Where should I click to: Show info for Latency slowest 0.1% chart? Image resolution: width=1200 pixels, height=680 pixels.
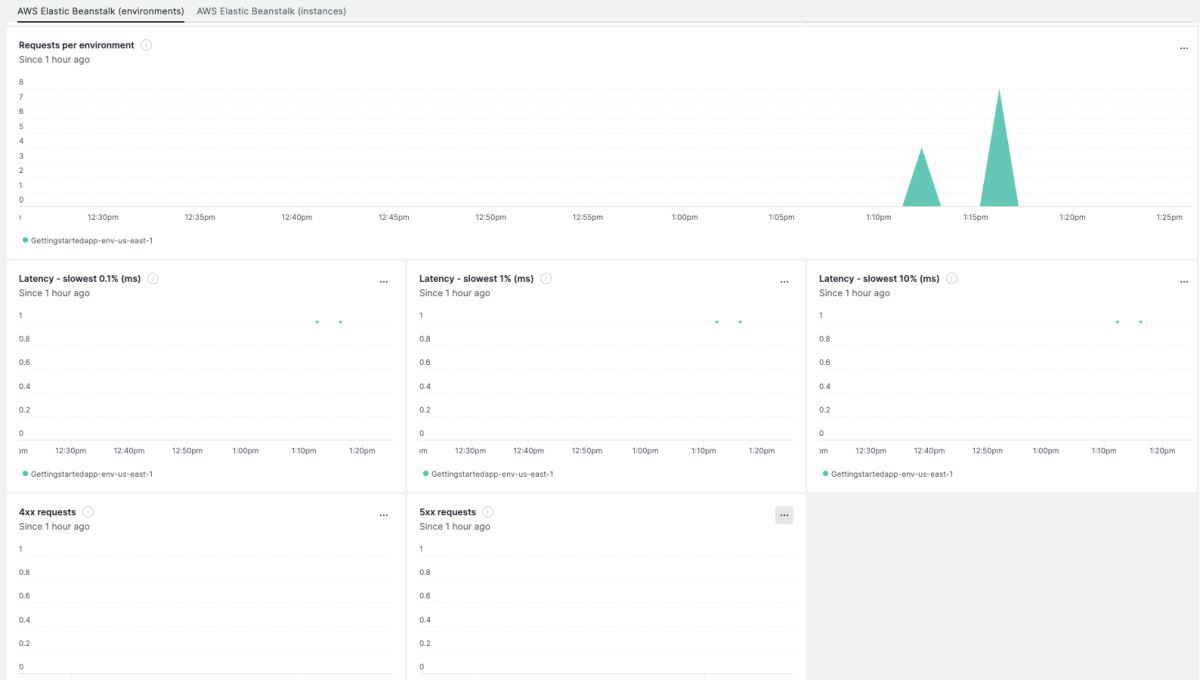152,279
